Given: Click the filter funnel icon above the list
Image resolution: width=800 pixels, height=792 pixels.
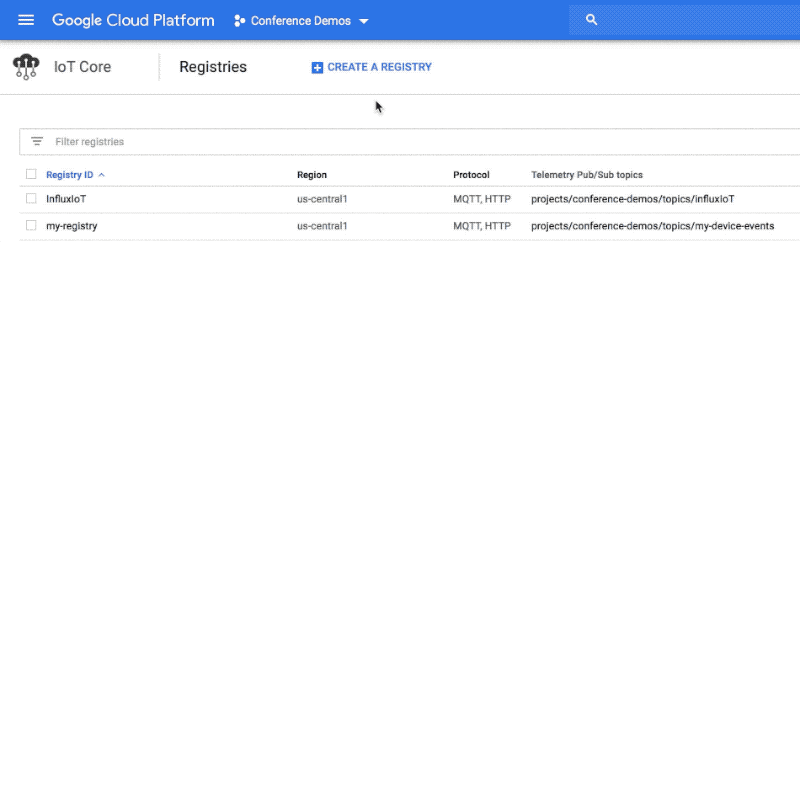Looking at the screenshot, I should pos(38,141).
